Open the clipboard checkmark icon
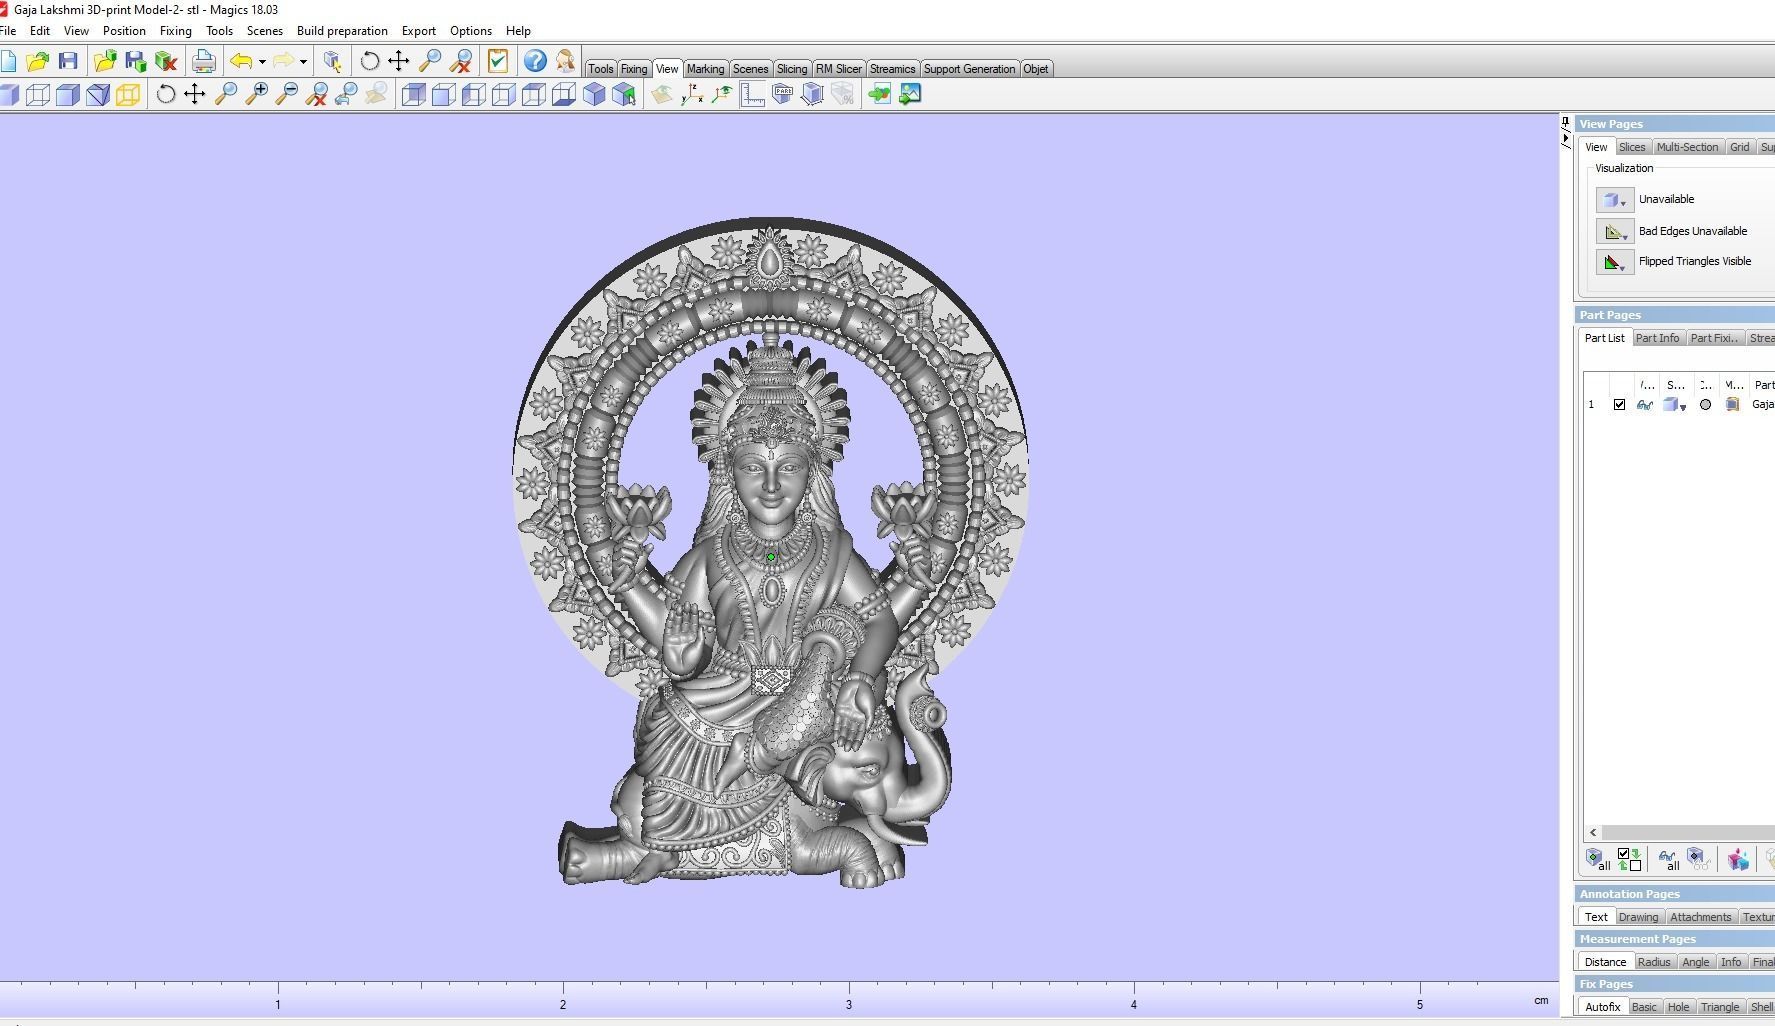1775x1026 pixels. (x=498, y=62)
